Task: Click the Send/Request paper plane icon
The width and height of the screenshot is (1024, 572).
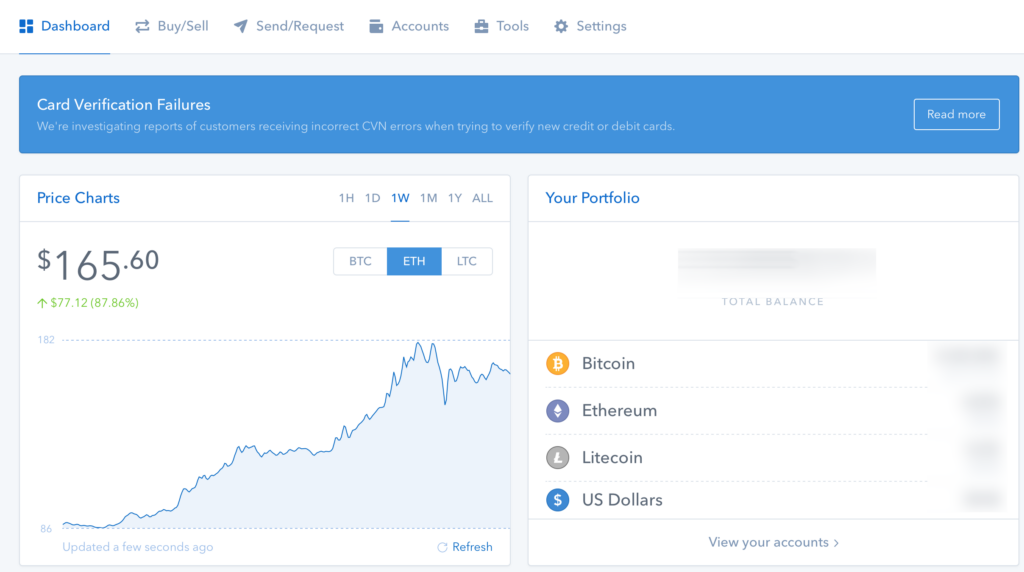Action: 241,26
